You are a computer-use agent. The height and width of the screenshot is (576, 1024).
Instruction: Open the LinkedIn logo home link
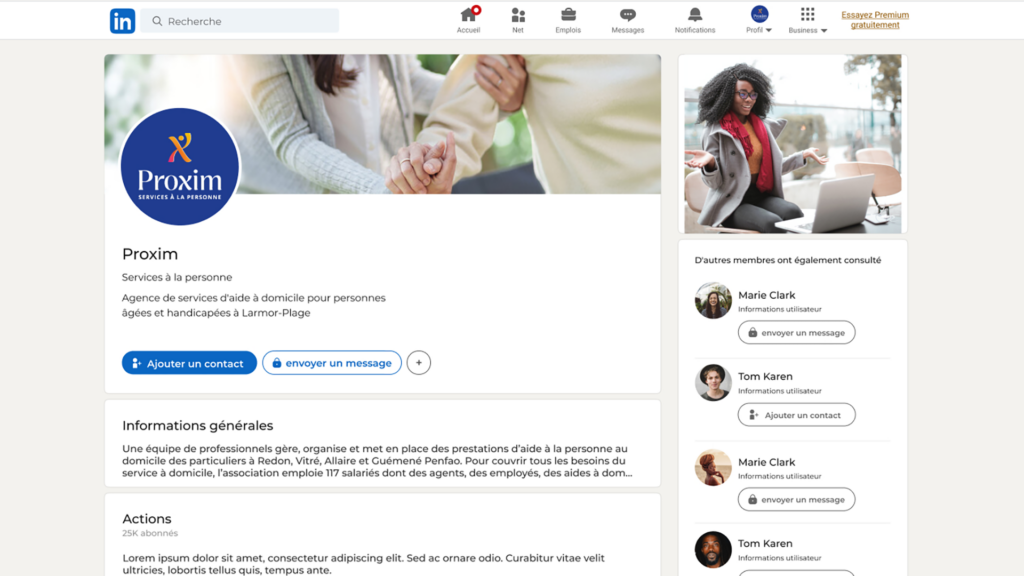pos(122,21)
